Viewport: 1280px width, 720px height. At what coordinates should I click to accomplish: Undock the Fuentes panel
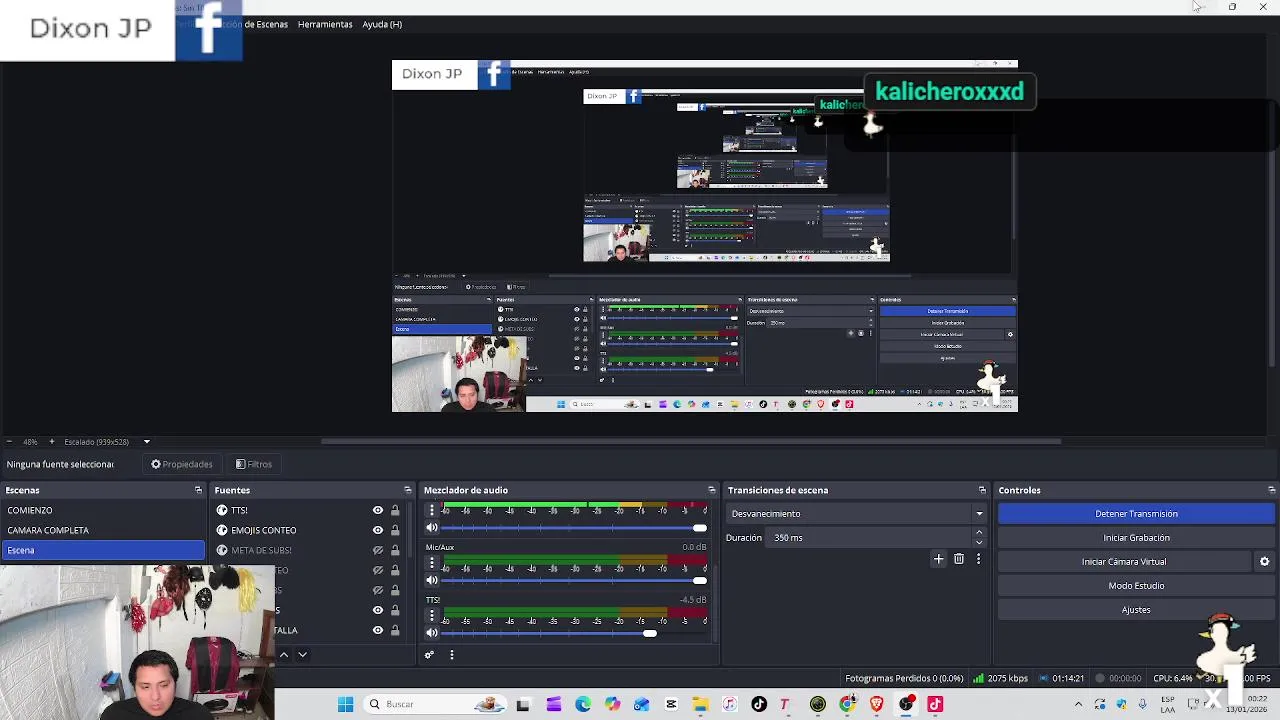click(x=407, y=490)
